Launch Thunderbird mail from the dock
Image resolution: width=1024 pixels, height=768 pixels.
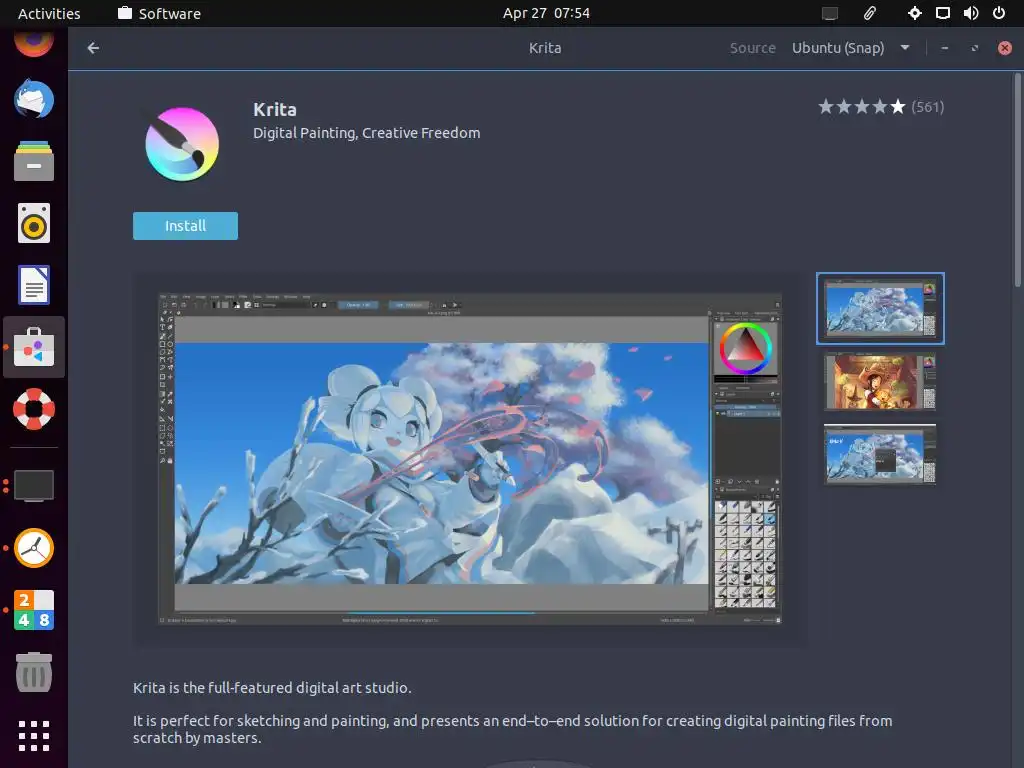pyautogui.click(x=34, y=99)
